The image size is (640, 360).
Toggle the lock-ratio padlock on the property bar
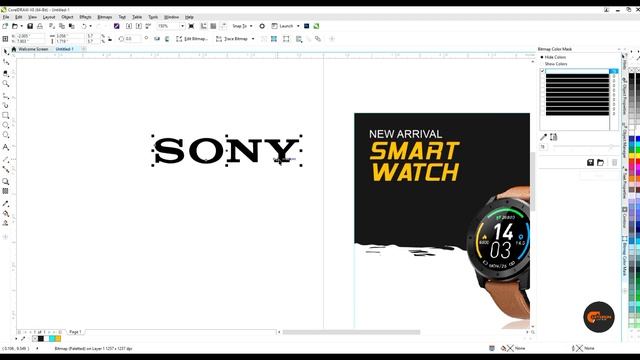[x=109, y=39]
